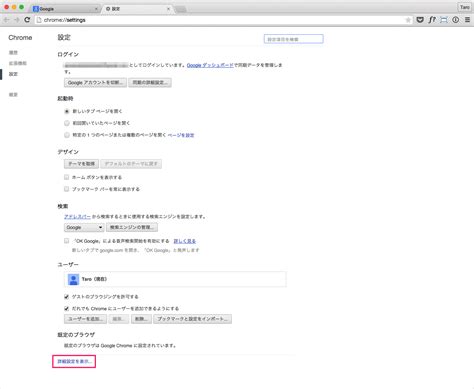
Task: Click the '削除...' delete user button
Action: click(141, 319)
